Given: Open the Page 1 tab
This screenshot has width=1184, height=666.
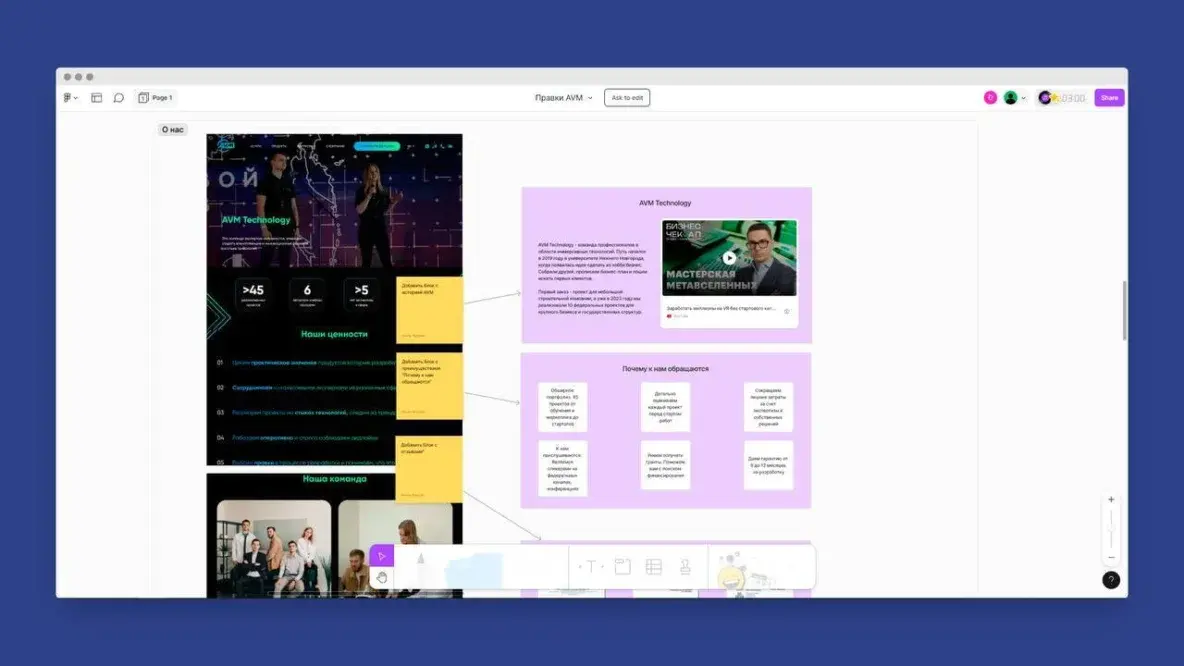Looking at the screenshot, I should pos(155,98).
